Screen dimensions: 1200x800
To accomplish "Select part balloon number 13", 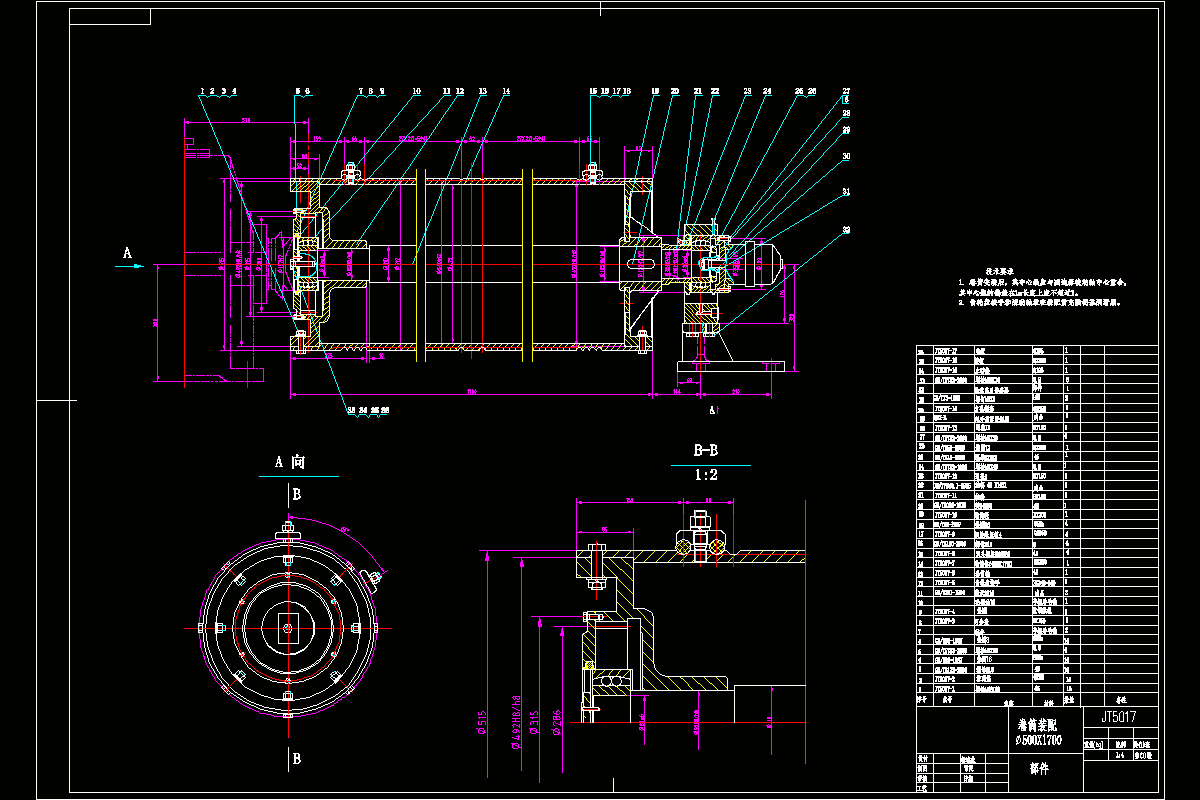I will click(x=482, y=92).
